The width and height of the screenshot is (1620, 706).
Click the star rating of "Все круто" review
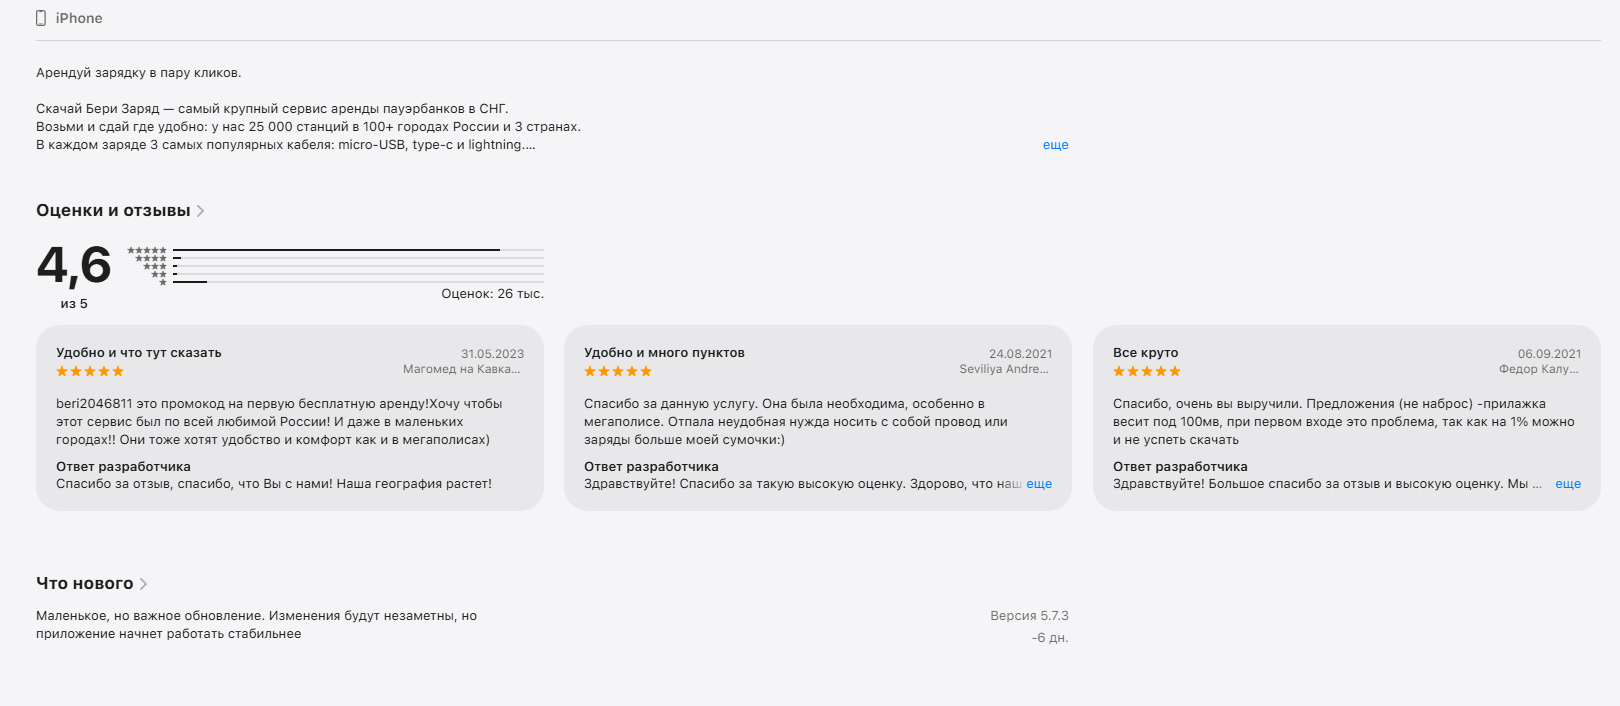coord(1147,371)
